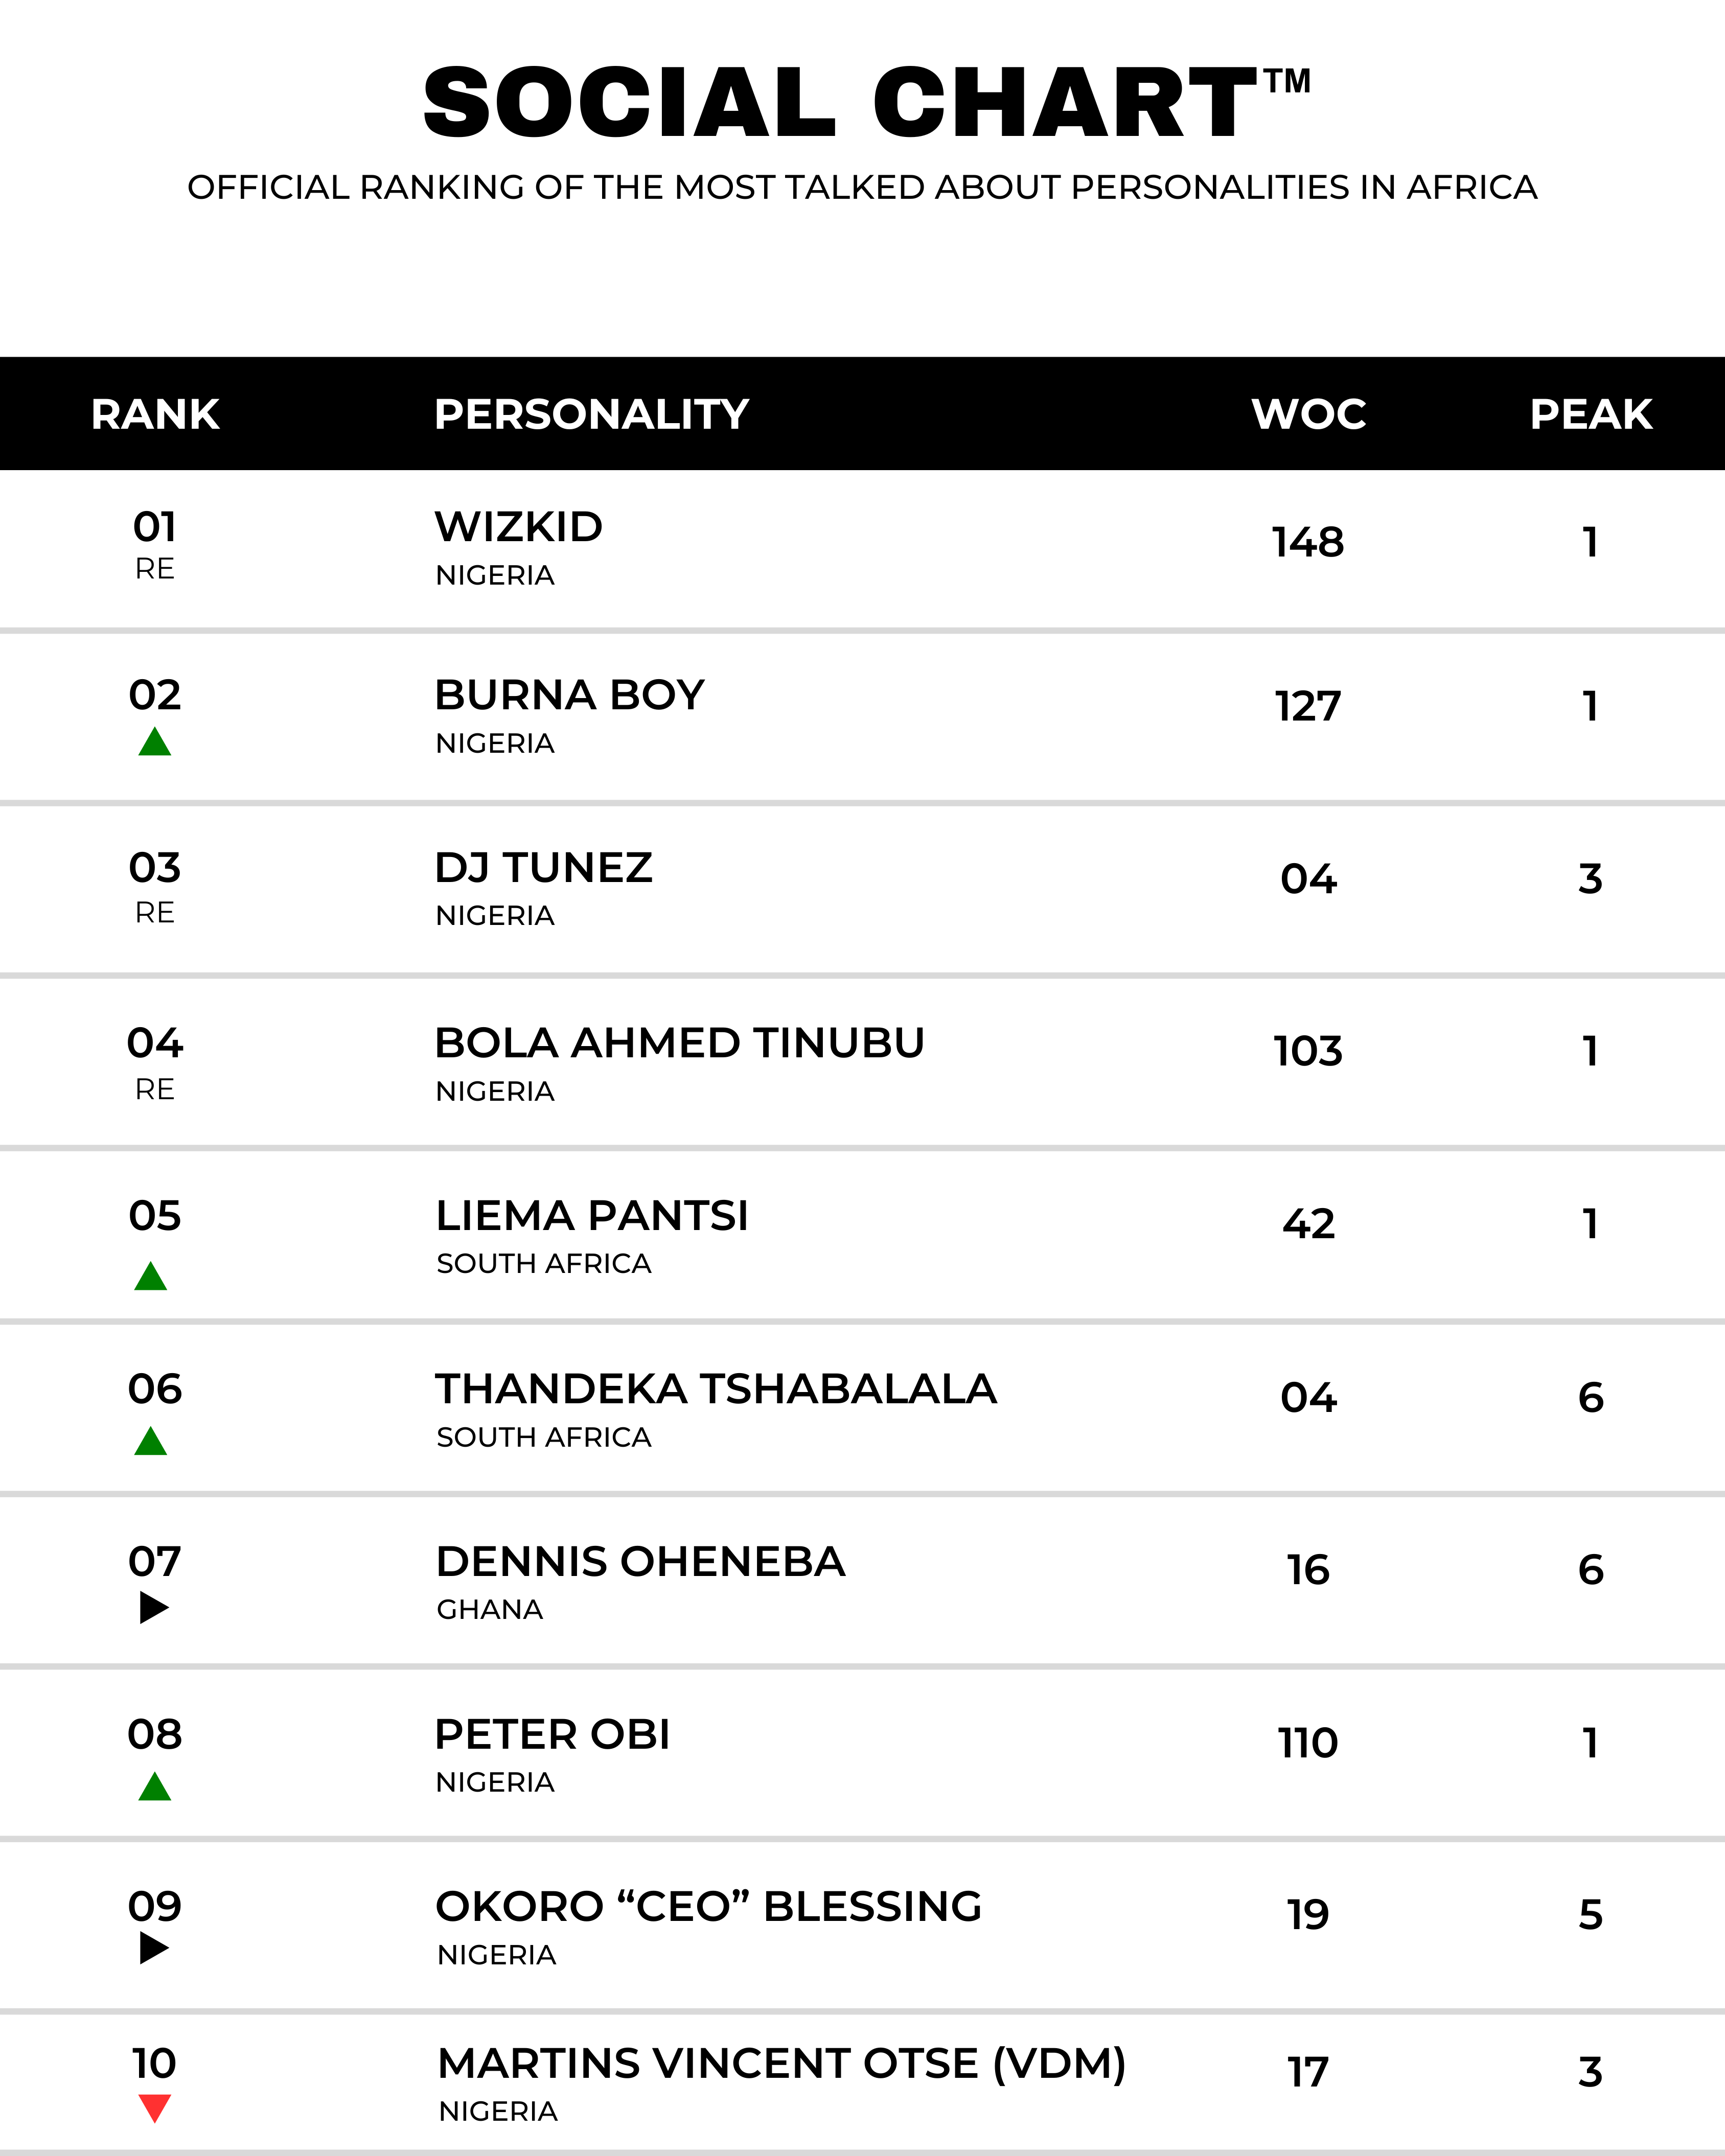Click Wizkid's 148 weeks-on-chart value
This screenshot has width=1725, height=2156.
(1308, 542)
